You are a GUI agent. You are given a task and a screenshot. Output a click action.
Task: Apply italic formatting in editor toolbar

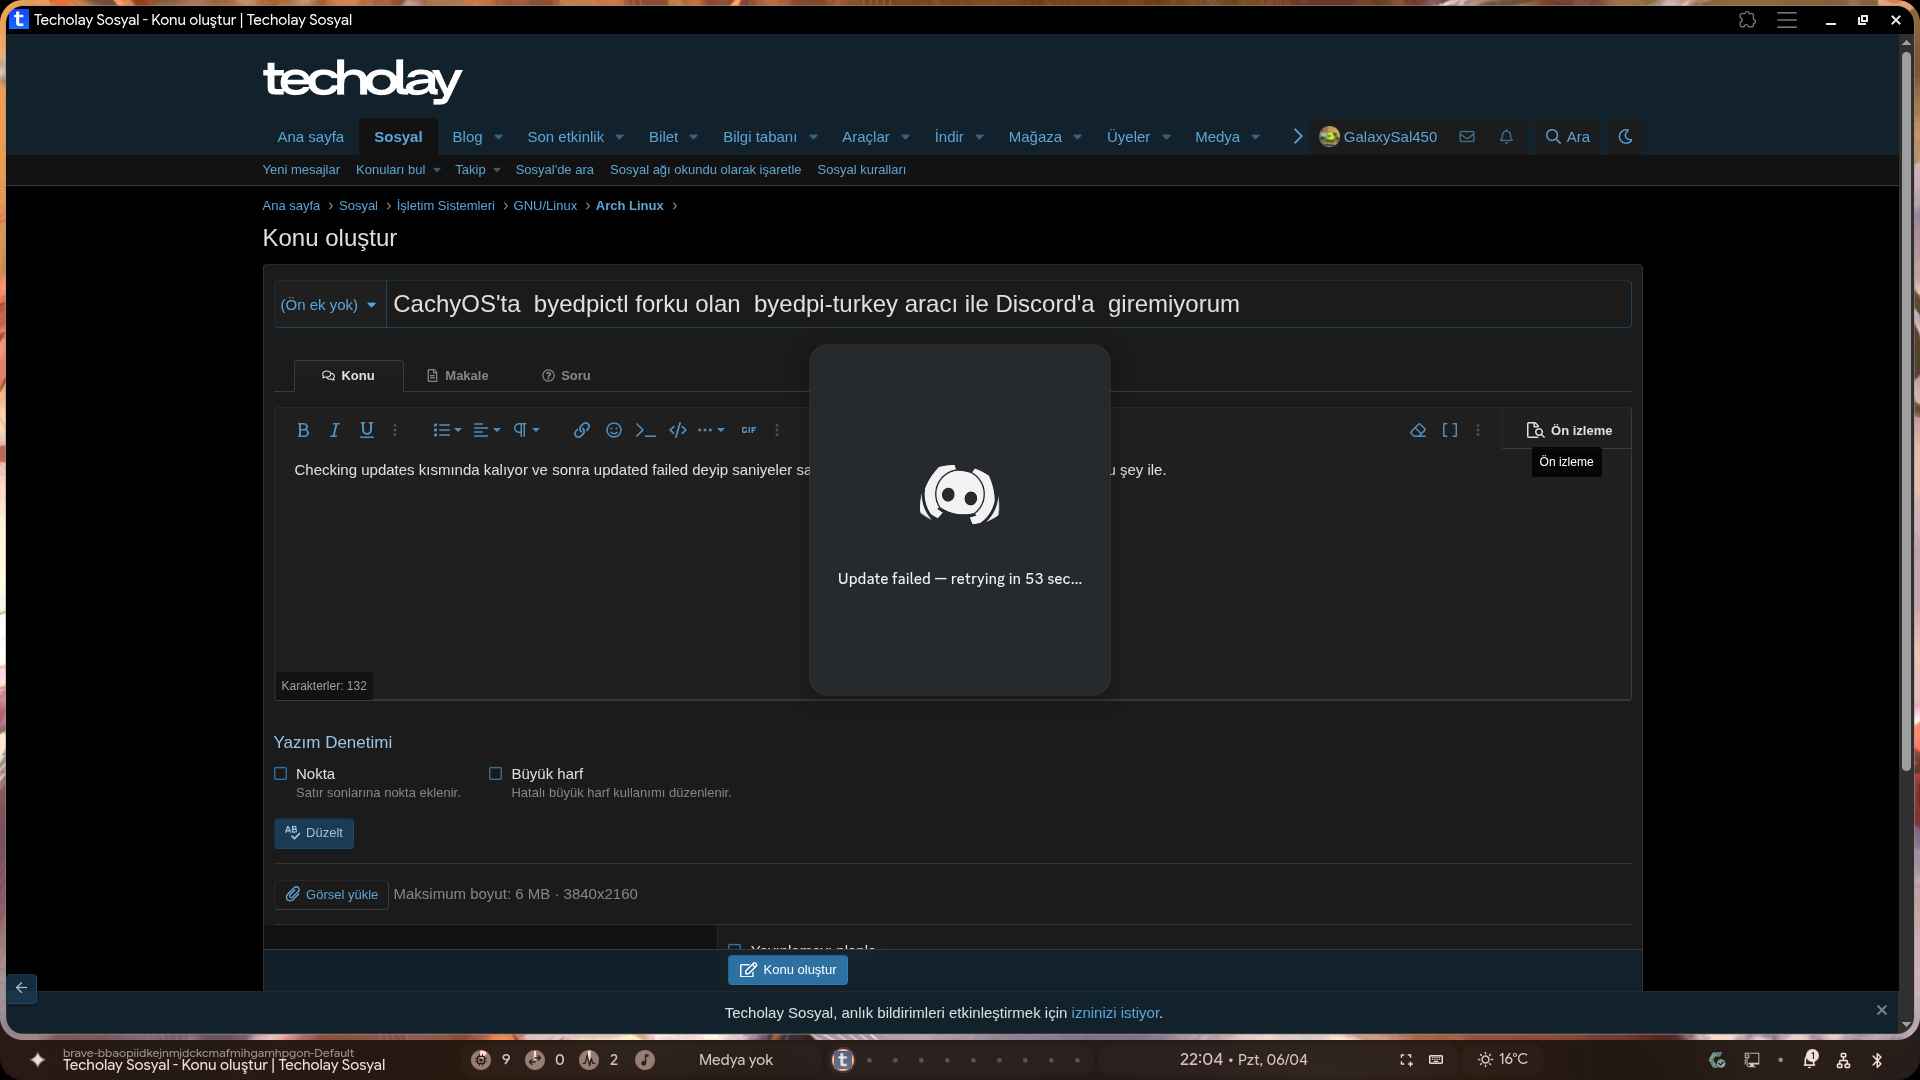tap(335, 430)
